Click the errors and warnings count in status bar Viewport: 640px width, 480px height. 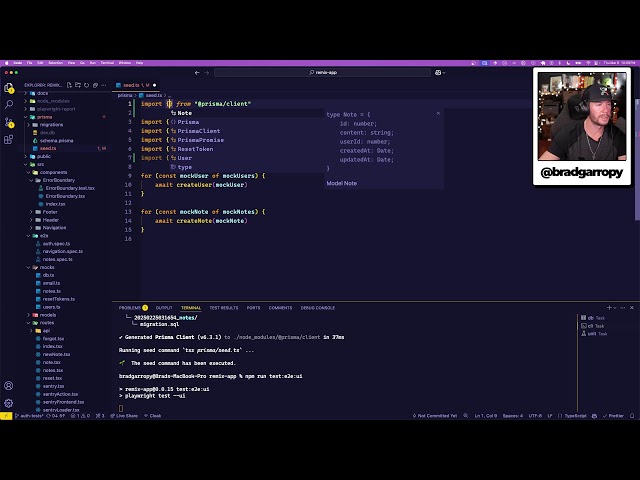(x=80, y=416)
